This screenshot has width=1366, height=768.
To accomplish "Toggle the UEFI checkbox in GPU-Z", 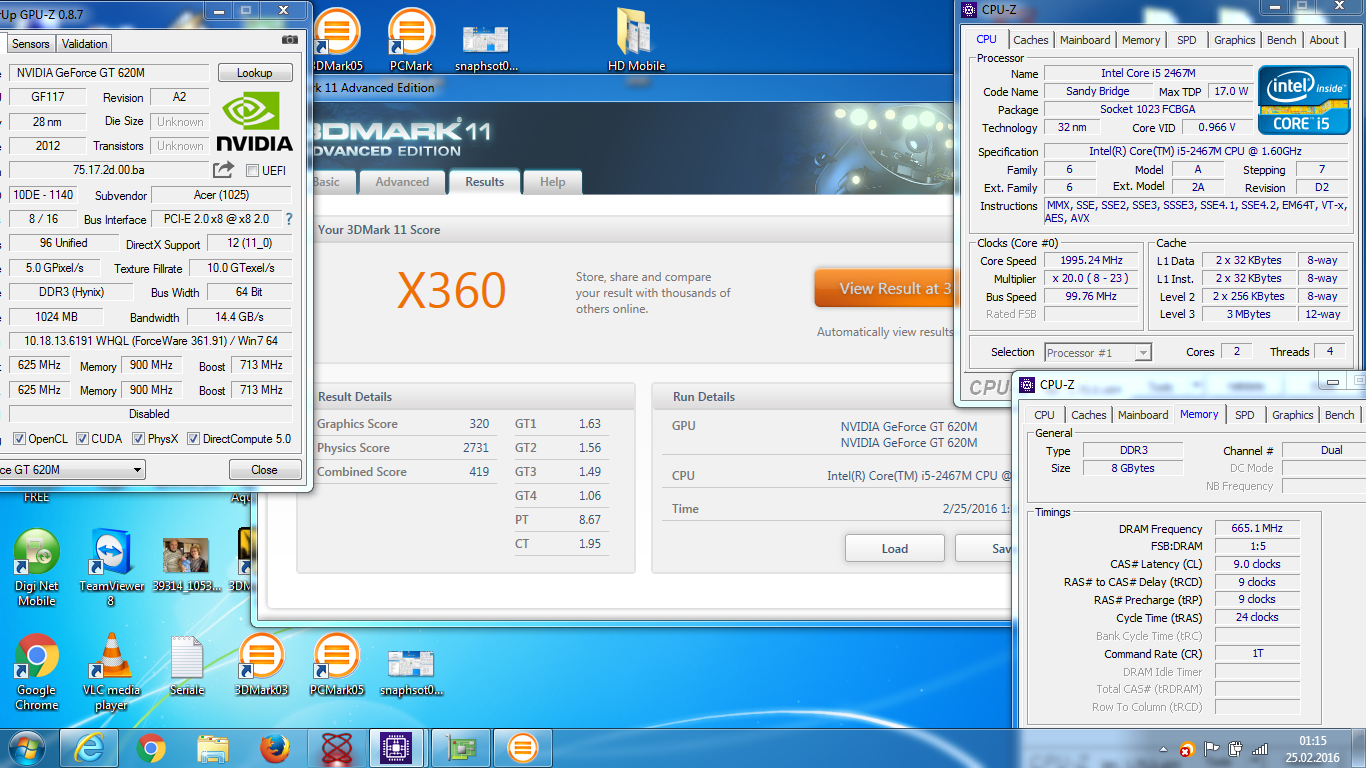I will 252,170.
